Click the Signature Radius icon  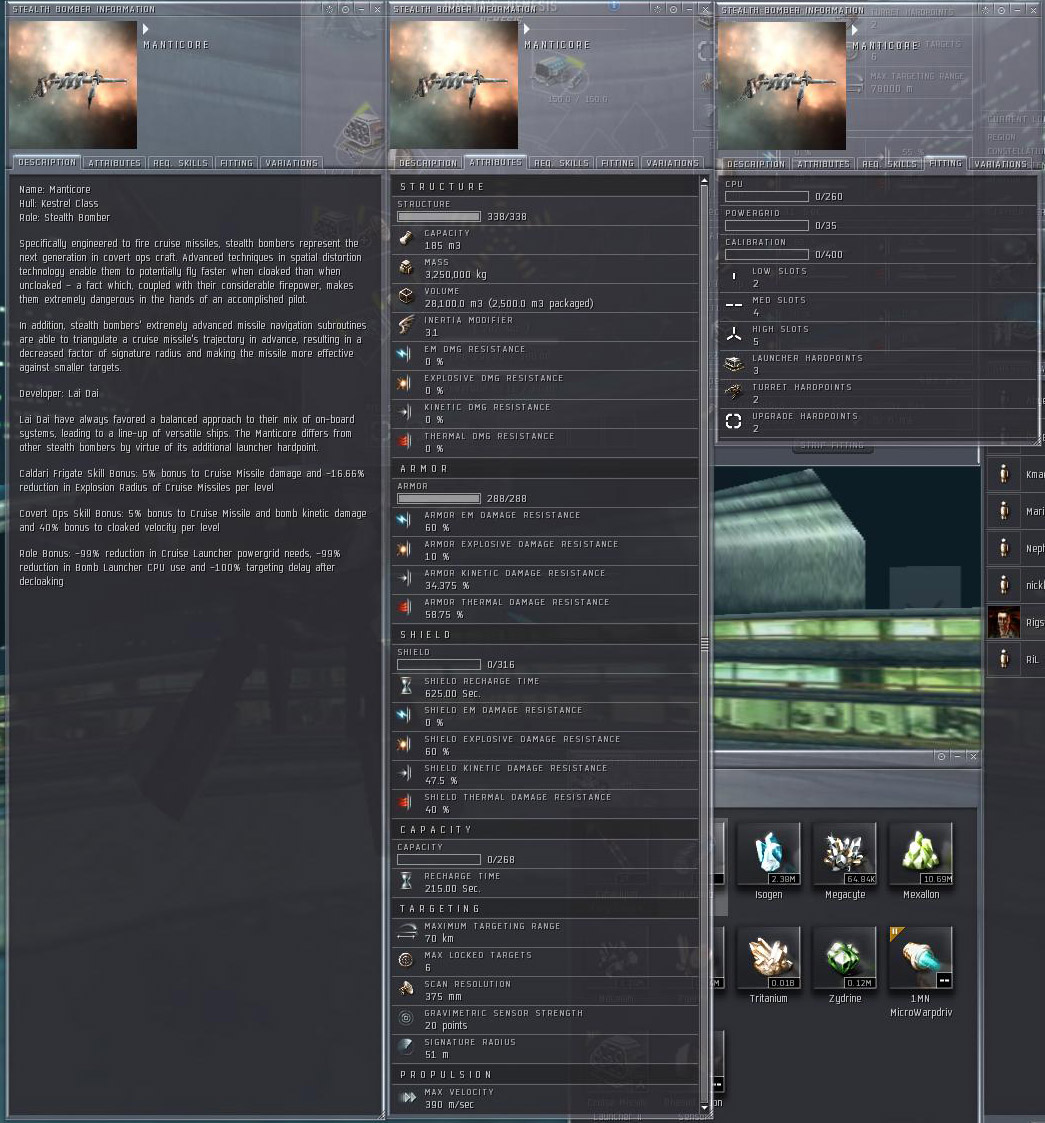[406, 1047]
